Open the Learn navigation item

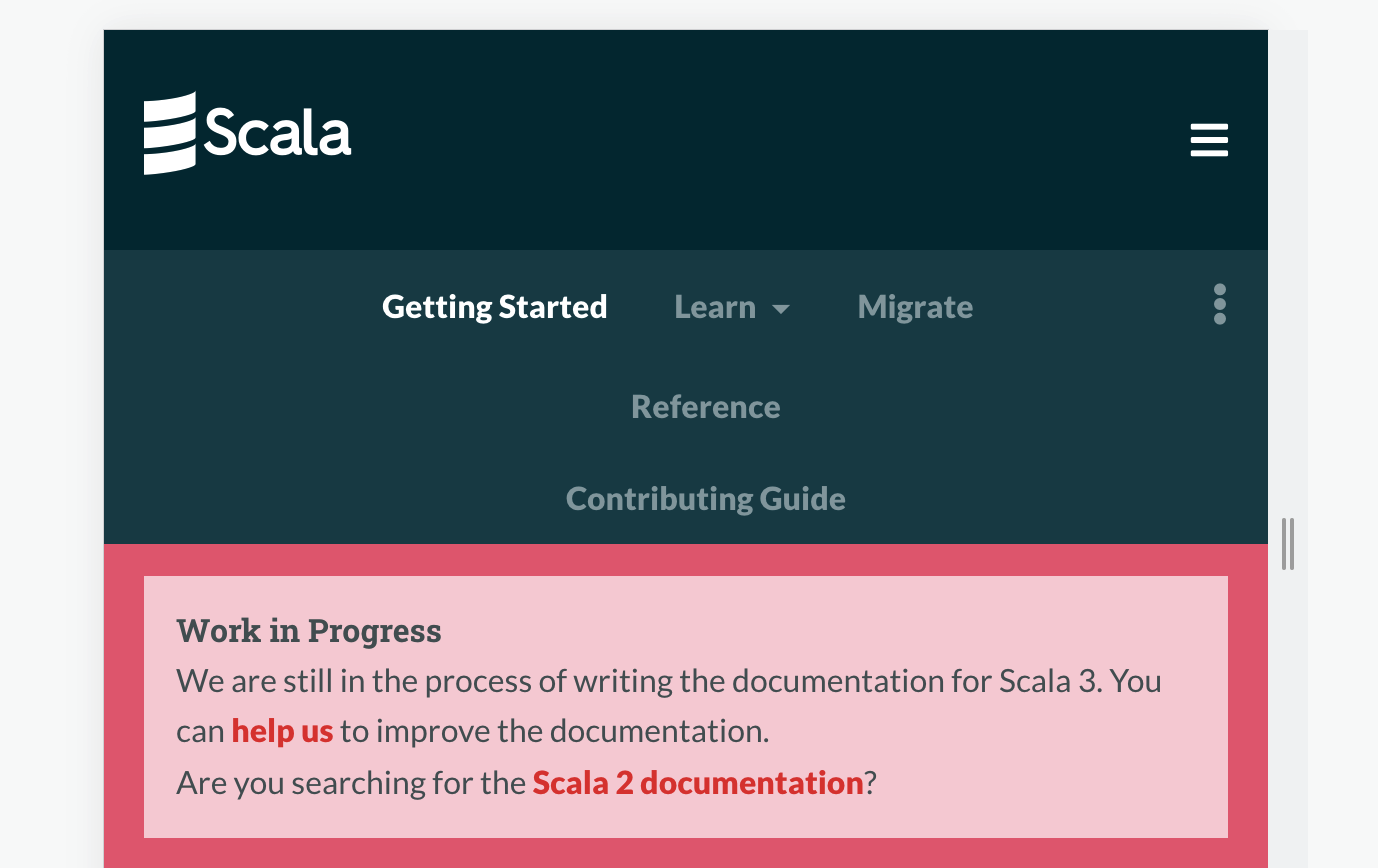715,307
